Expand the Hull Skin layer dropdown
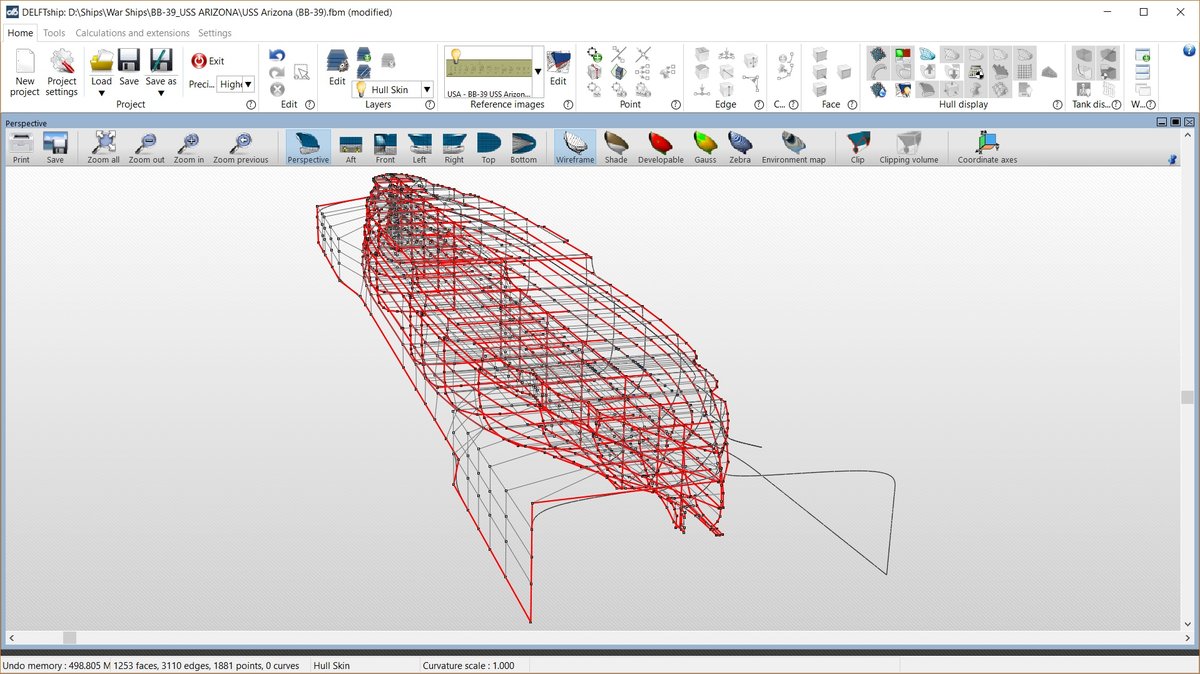Image resolution: width=1200 pixels, height=674 pixels. coord(427,90)
